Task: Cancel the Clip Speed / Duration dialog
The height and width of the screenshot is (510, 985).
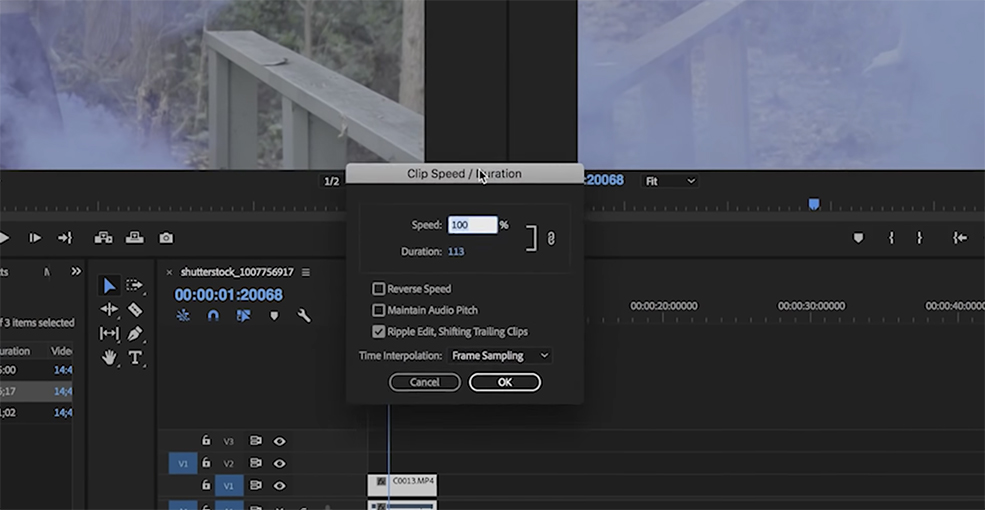Action: pos(424,382)
